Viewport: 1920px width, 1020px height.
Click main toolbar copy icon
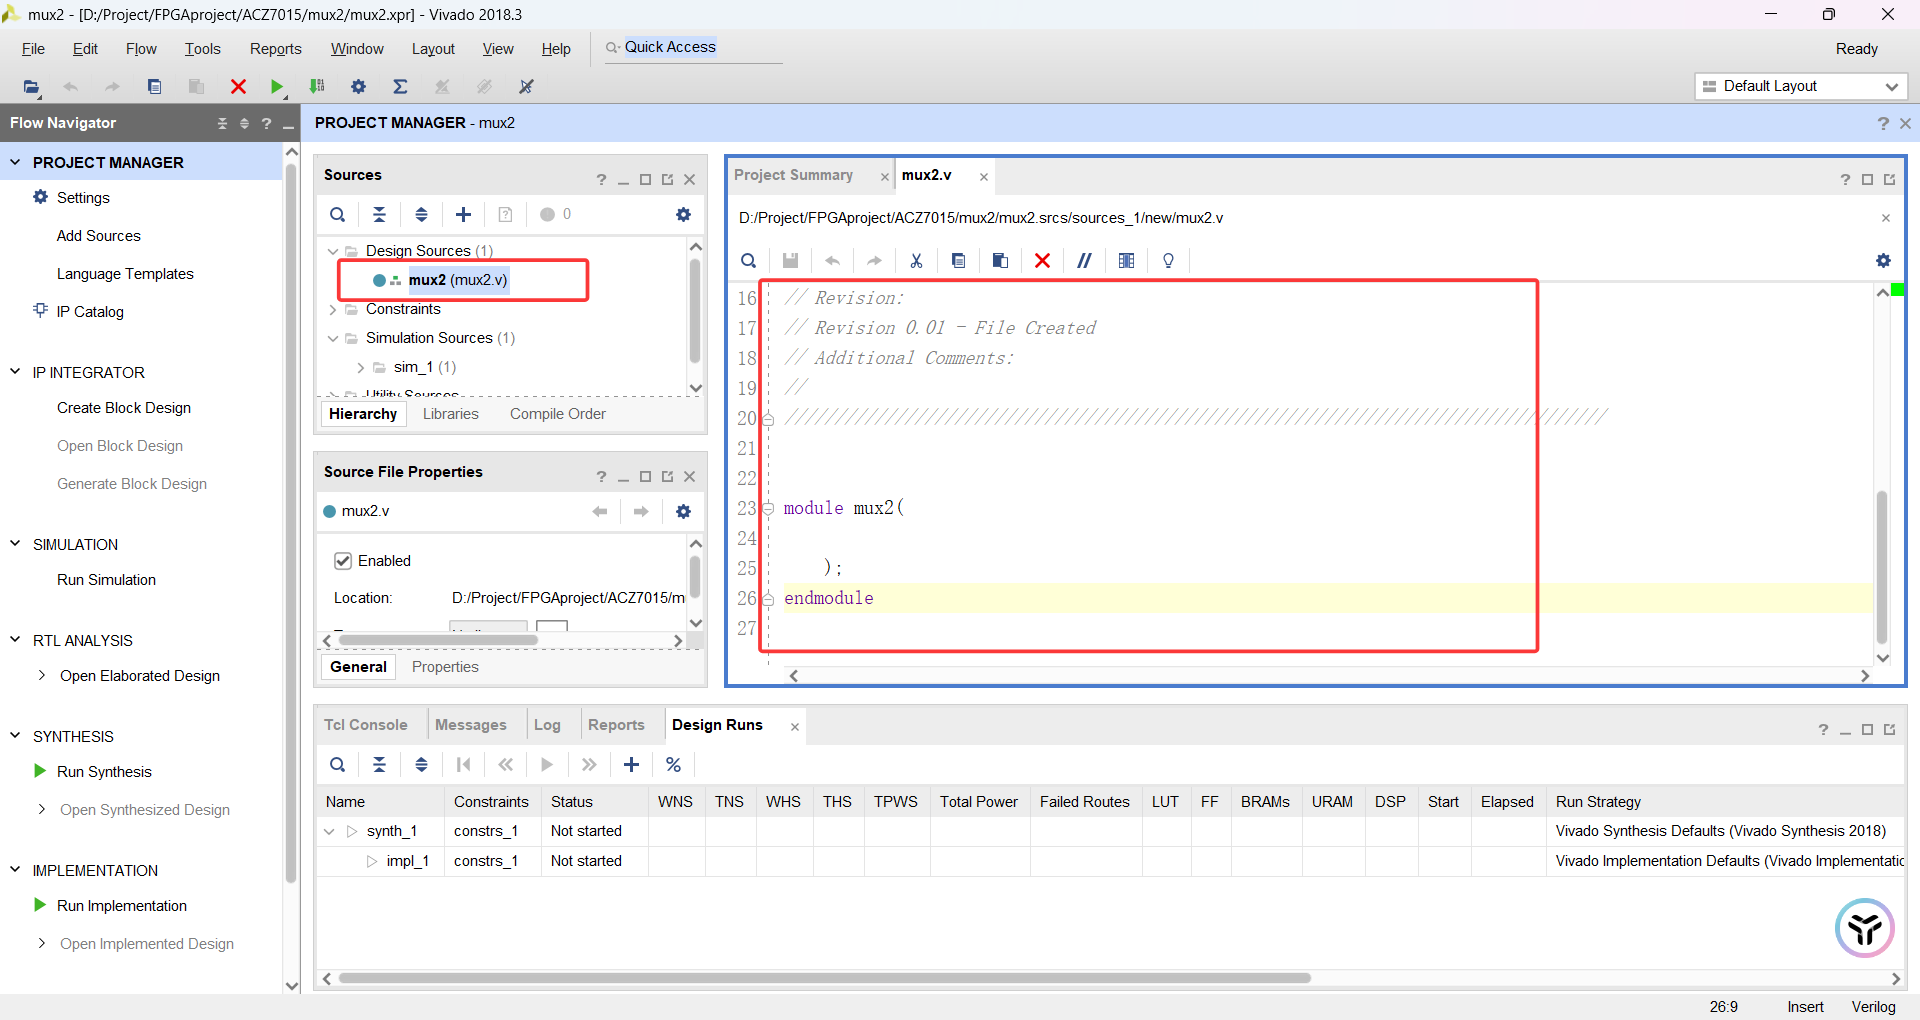[154, 87]
